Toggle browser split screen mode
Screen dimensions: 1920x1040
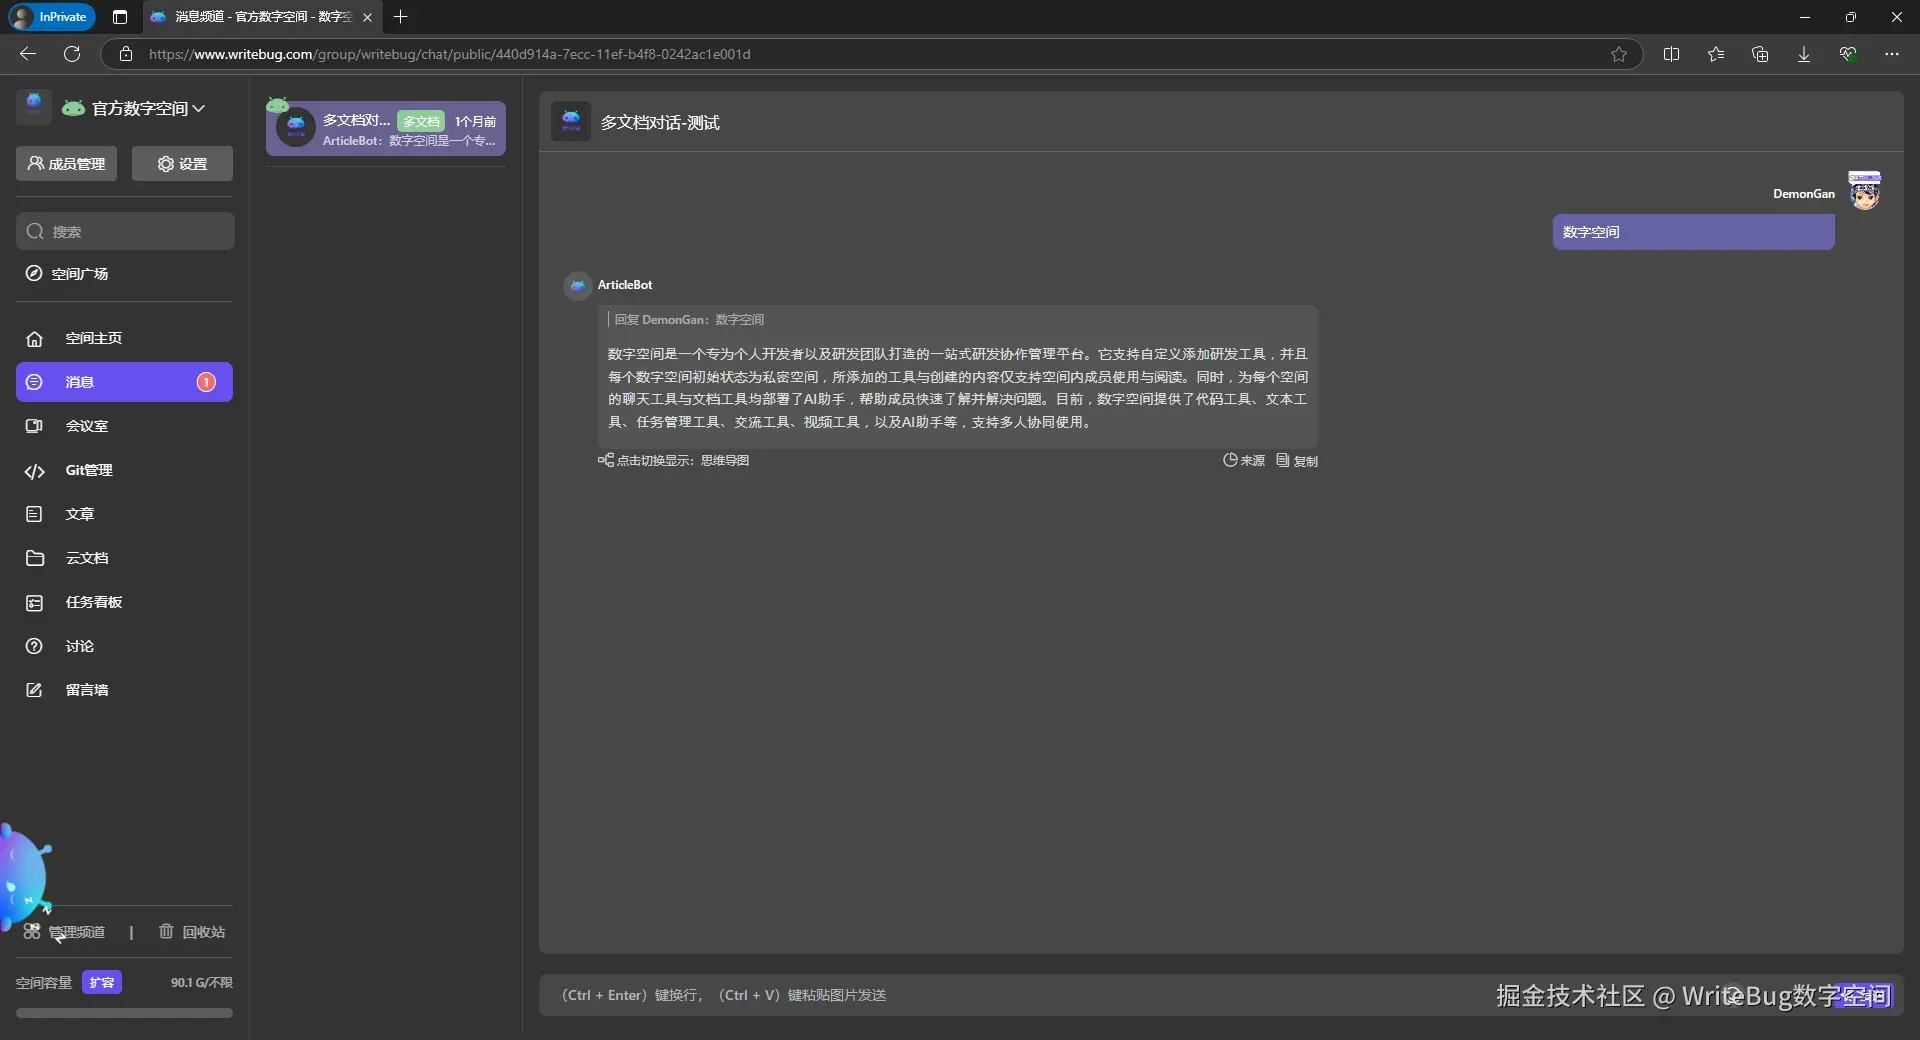(1672, 54)
